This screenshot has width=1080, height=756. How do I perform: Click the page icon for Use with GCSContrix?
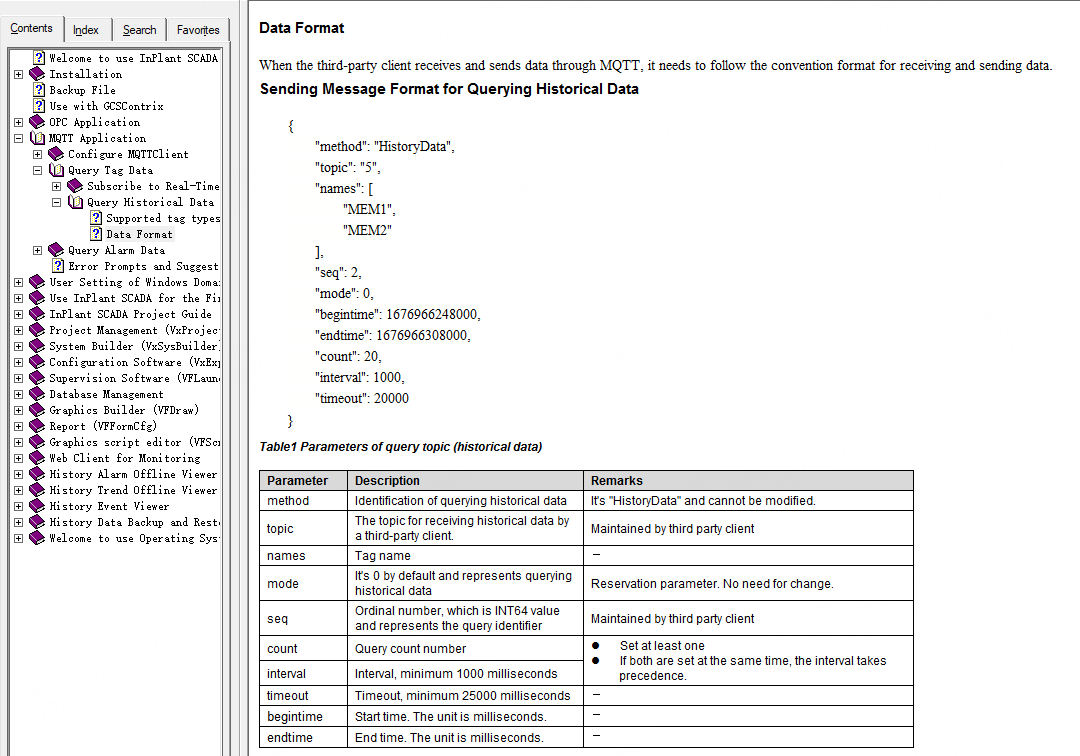(39, 106)
